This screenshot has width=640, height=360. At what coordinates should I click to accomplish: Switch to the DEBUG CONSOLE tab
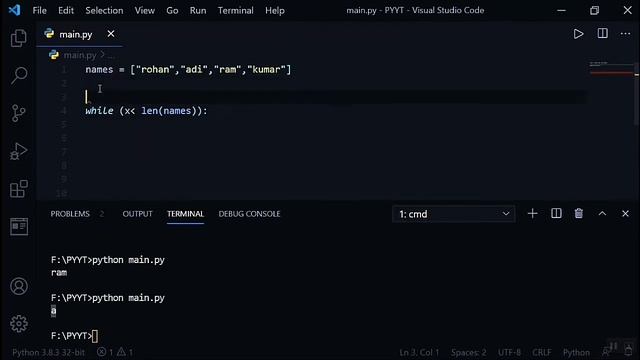(249, 214)
